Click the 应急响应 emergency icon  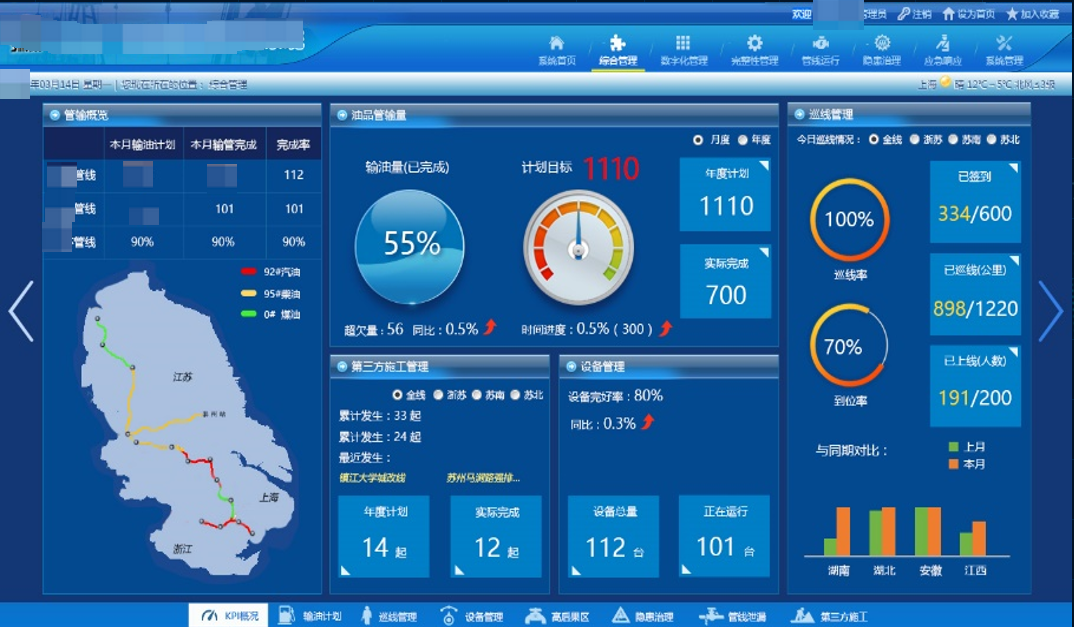click(942, 44)
